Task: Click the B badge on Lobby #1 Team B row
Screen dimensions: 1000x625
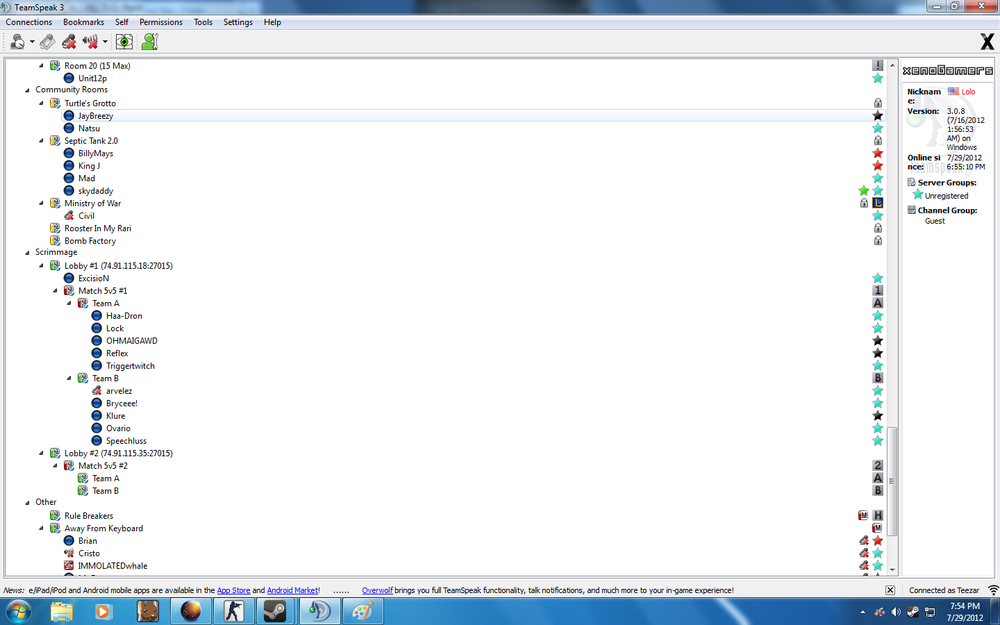Action: [878, 378]
